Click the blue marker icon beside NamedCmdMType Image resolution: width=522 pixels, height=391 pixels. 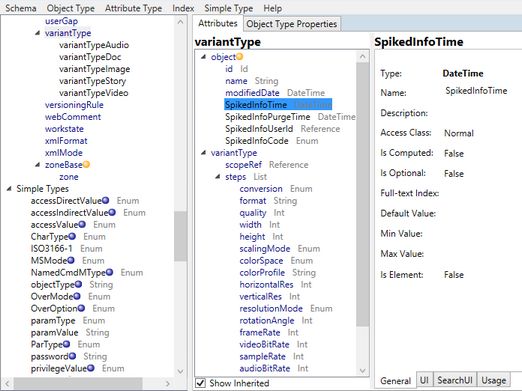tap(109, 272)
